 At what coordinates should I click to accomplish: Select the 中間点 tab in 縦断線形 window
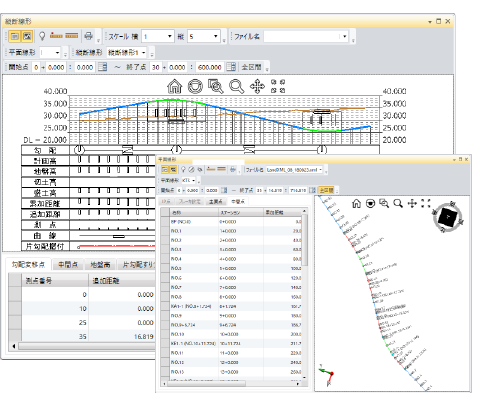click(x=68, y=265)
